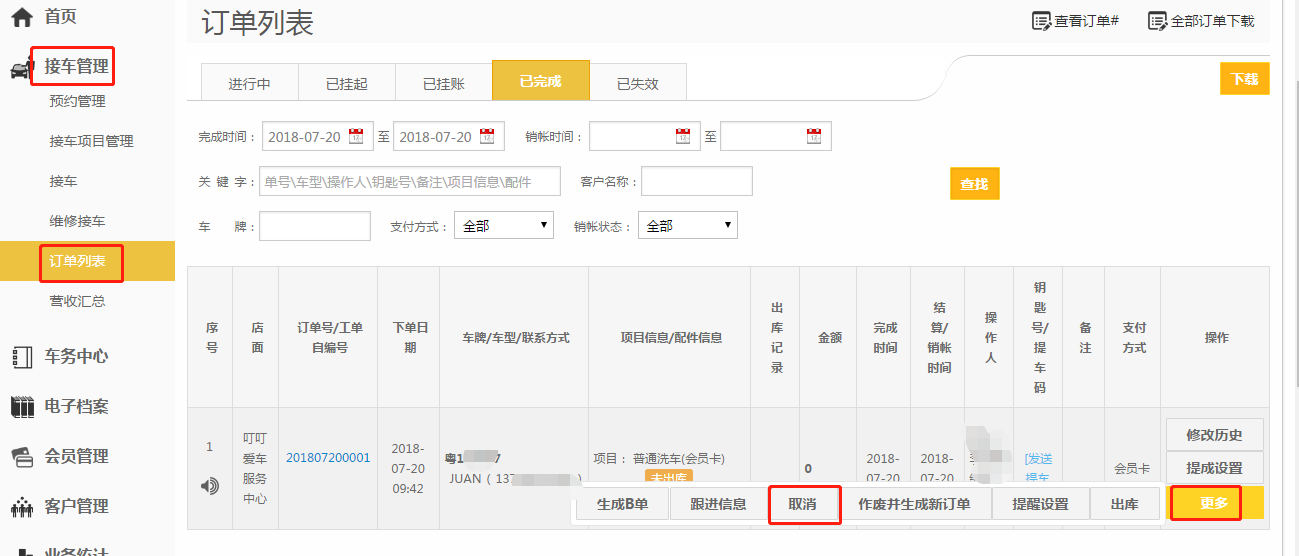Click the 关键字 keyword search field
This screenshot has height=556, width=1299.
pyautogui.click(x=410, y=182)
